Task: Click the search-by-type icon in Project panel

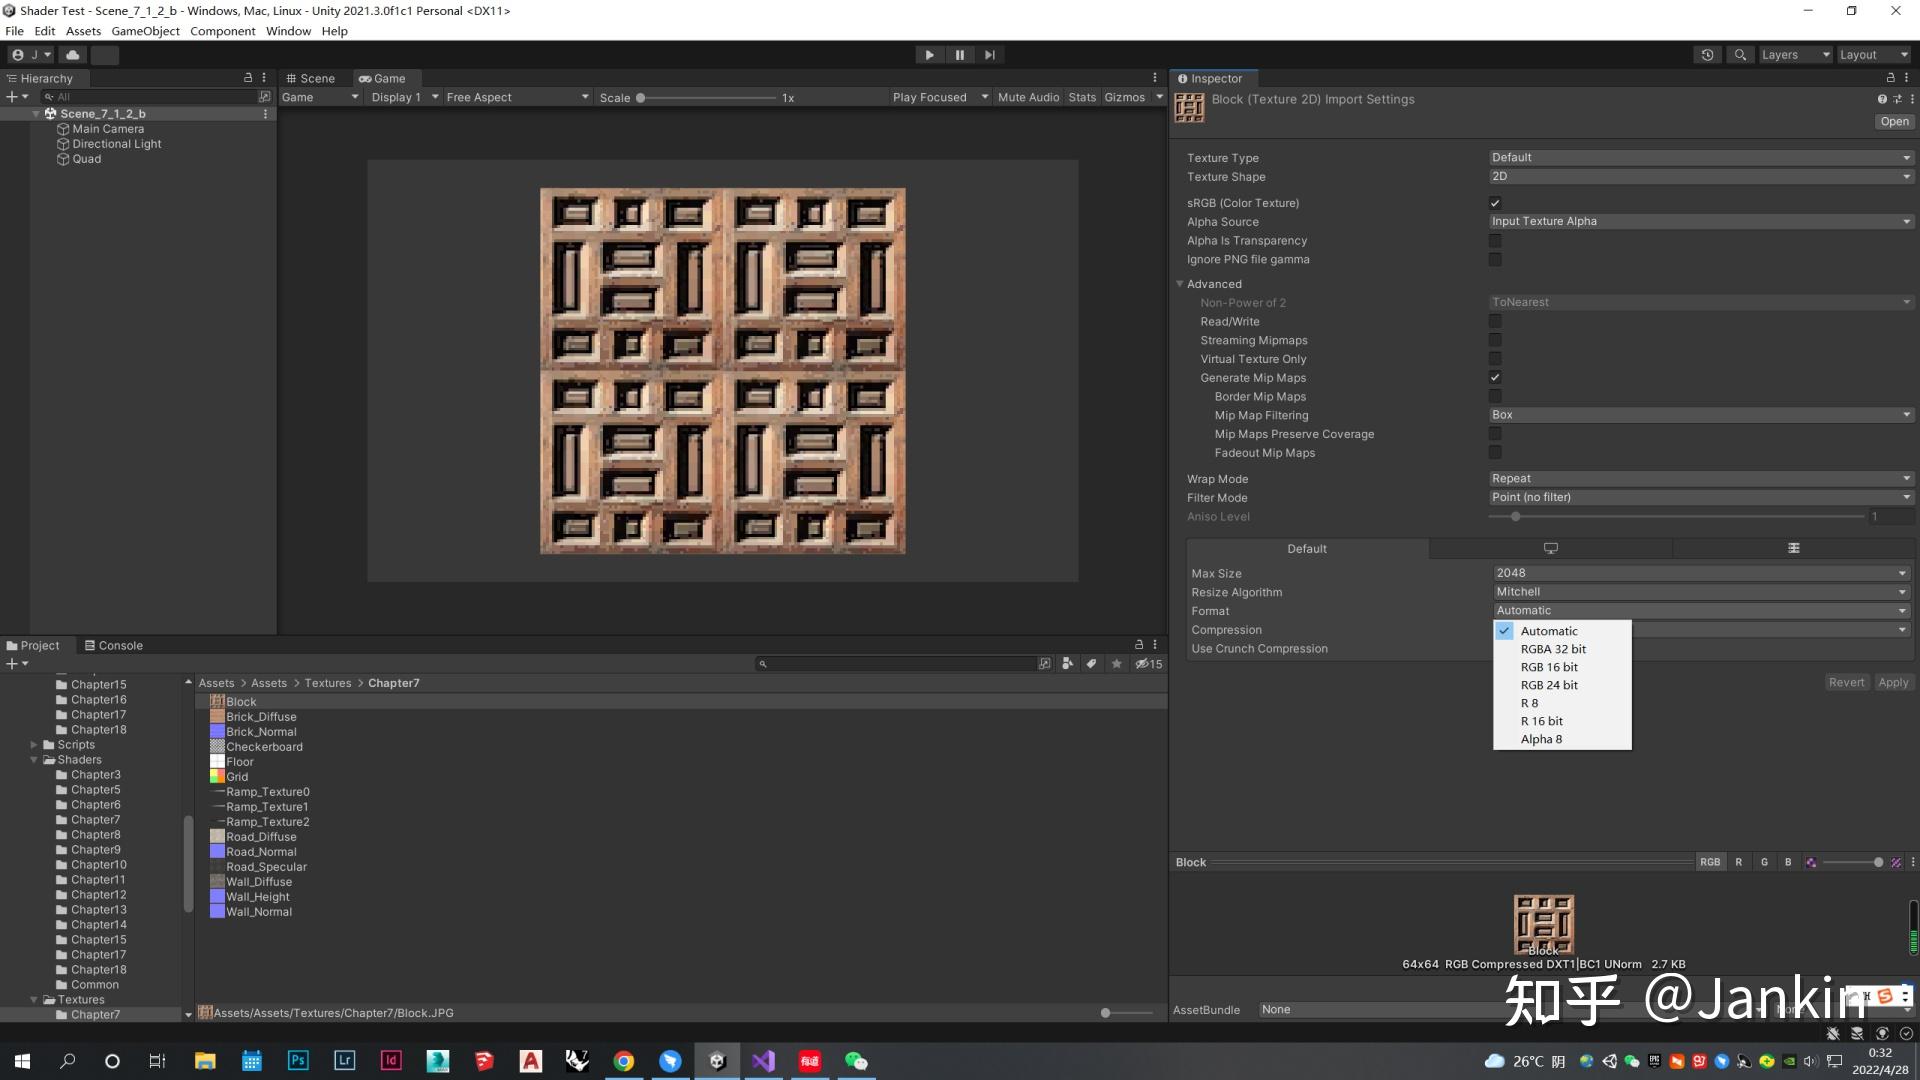Action: click(x=1067, y=663)
